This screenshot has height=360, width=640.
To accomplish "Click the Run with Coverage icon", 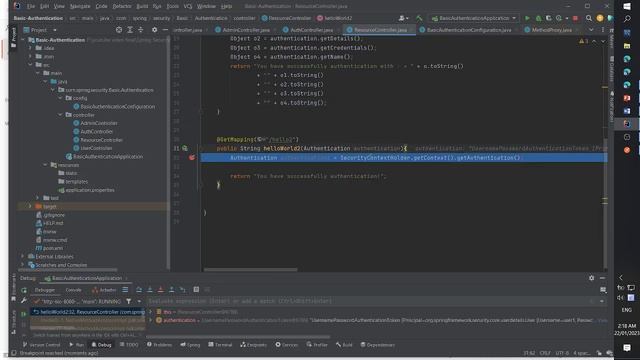I will pyautogui.click(x=549, y=18).
